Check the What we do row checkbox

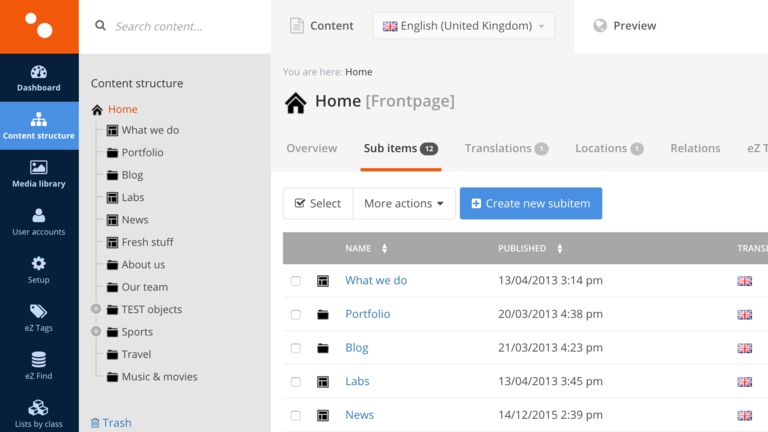click(x=296, y=281)
